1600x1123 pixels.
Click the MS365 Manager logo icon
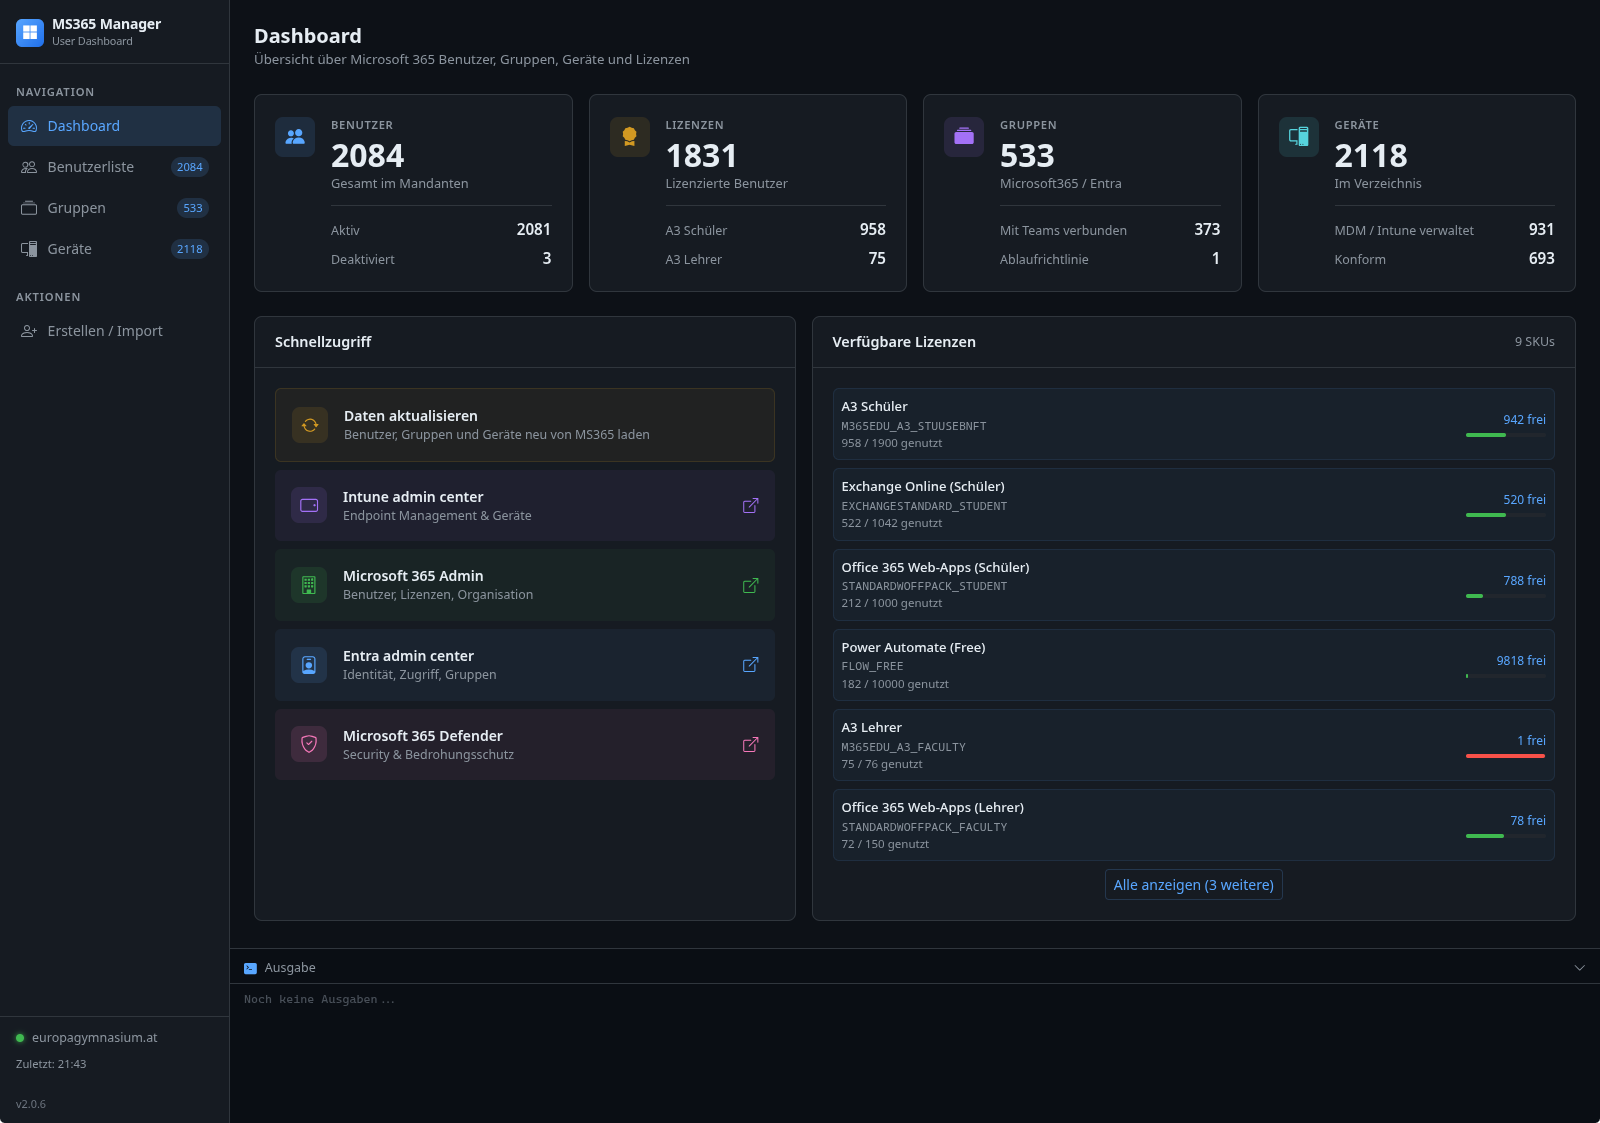click(x=30, y=33)
